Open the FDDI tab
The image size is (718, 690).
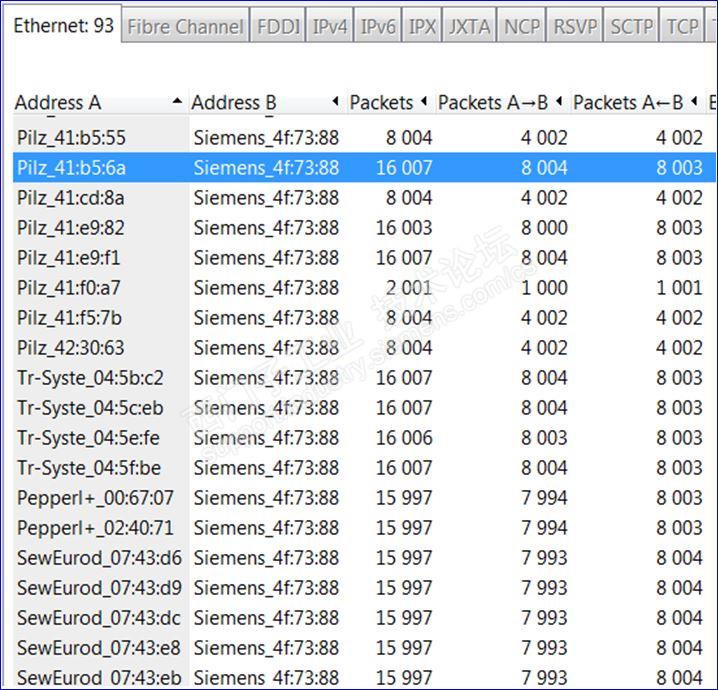[x=278, y=27]
